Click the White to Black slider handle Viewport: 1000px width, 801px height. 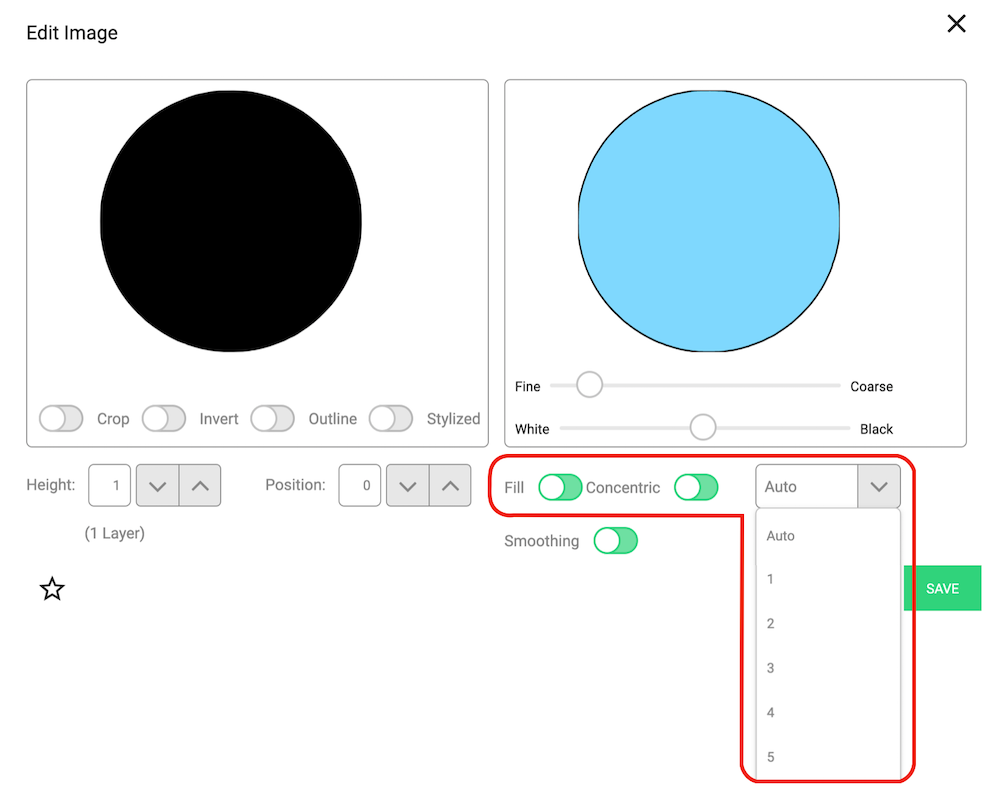[703, 427]
